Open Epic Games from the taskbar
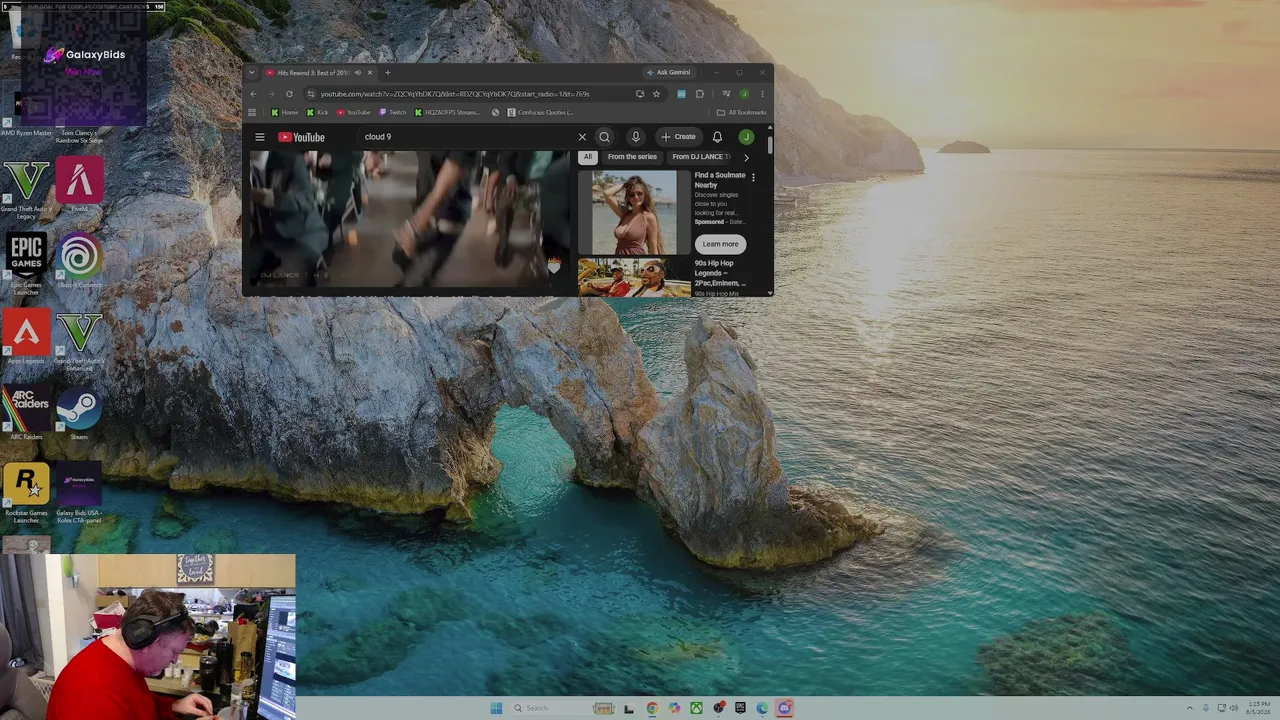The image size is (1280, 720). 740,708
